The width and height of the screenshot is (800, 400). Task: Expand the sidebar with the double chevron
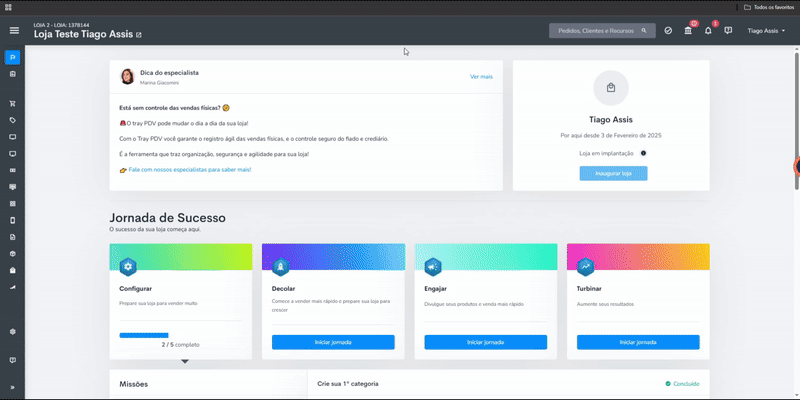[x=13, y=387]
